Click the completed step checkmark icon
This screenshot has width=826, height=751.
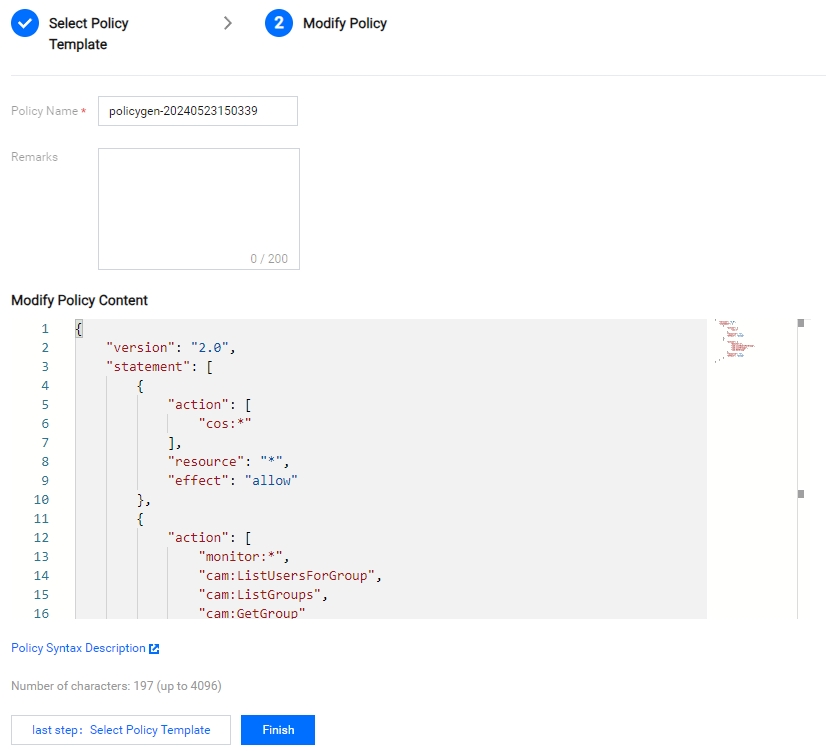(25, 23)
